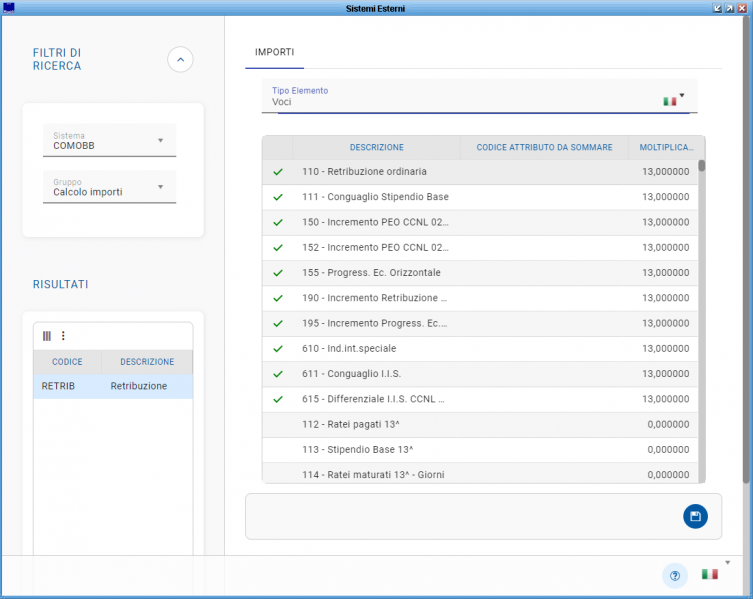Collapse the Filtri di Ricerca section
This screenshot has height=599, width=753.
[x=180, y=60]
